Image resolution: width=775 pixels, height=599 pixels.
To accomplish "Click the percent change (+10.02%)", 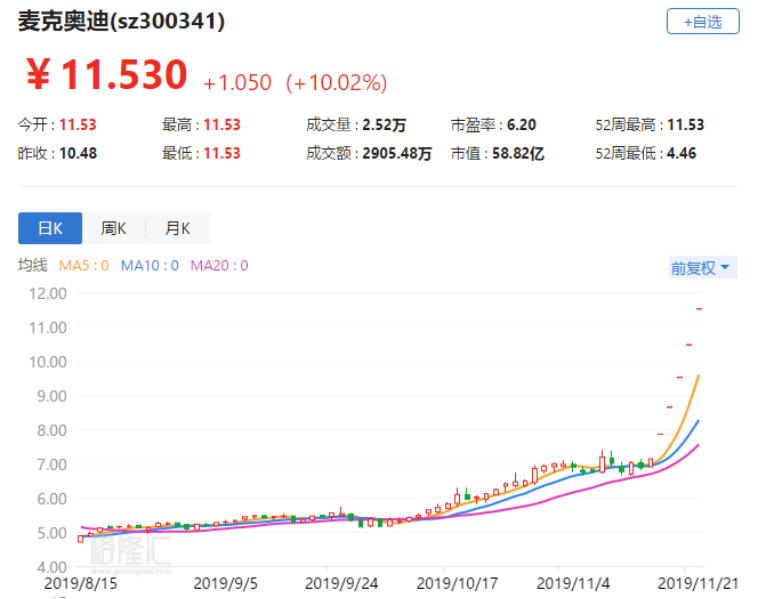I will coord(337,83).
